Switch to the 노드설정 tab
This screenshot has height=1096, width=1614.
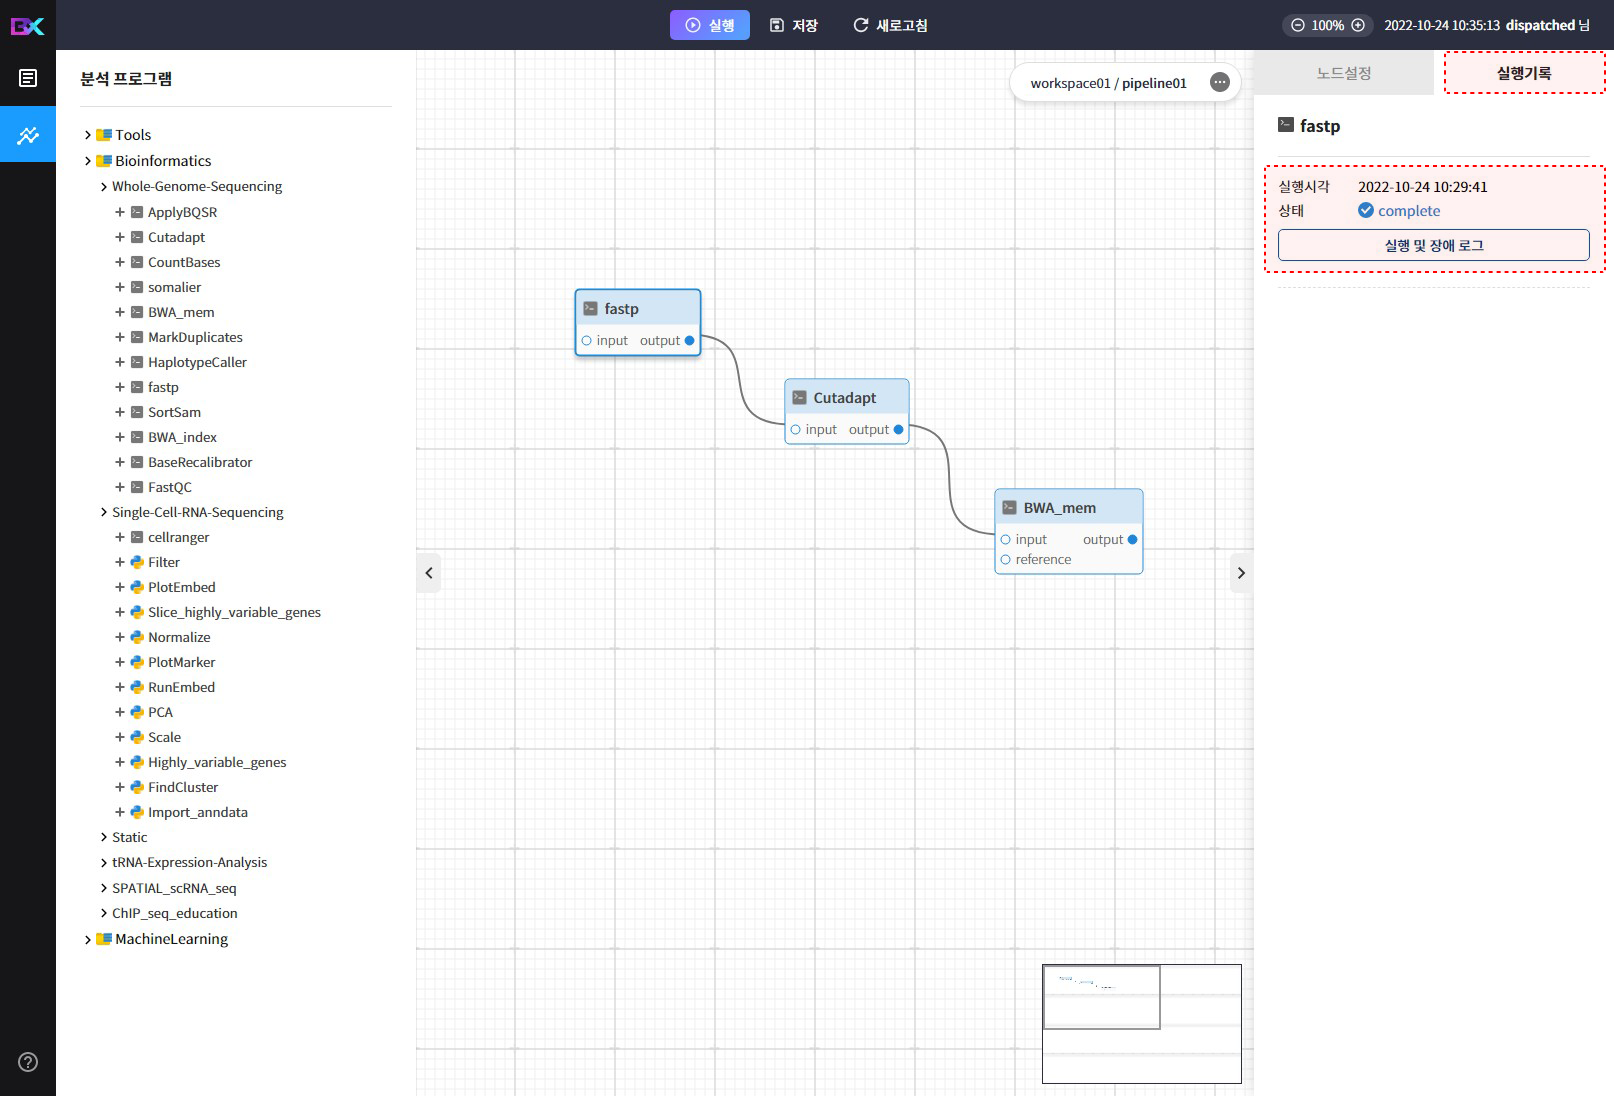coord(1343,73)
